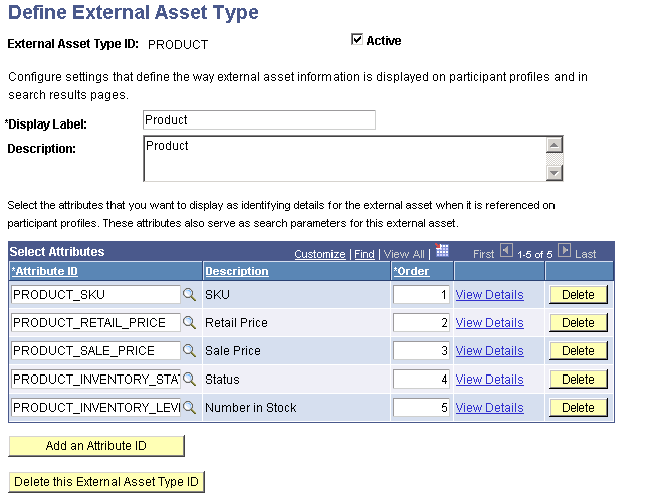Open lookup for PRODUCT_INVENTORY_LEV attribute

[x=189, y=408]
